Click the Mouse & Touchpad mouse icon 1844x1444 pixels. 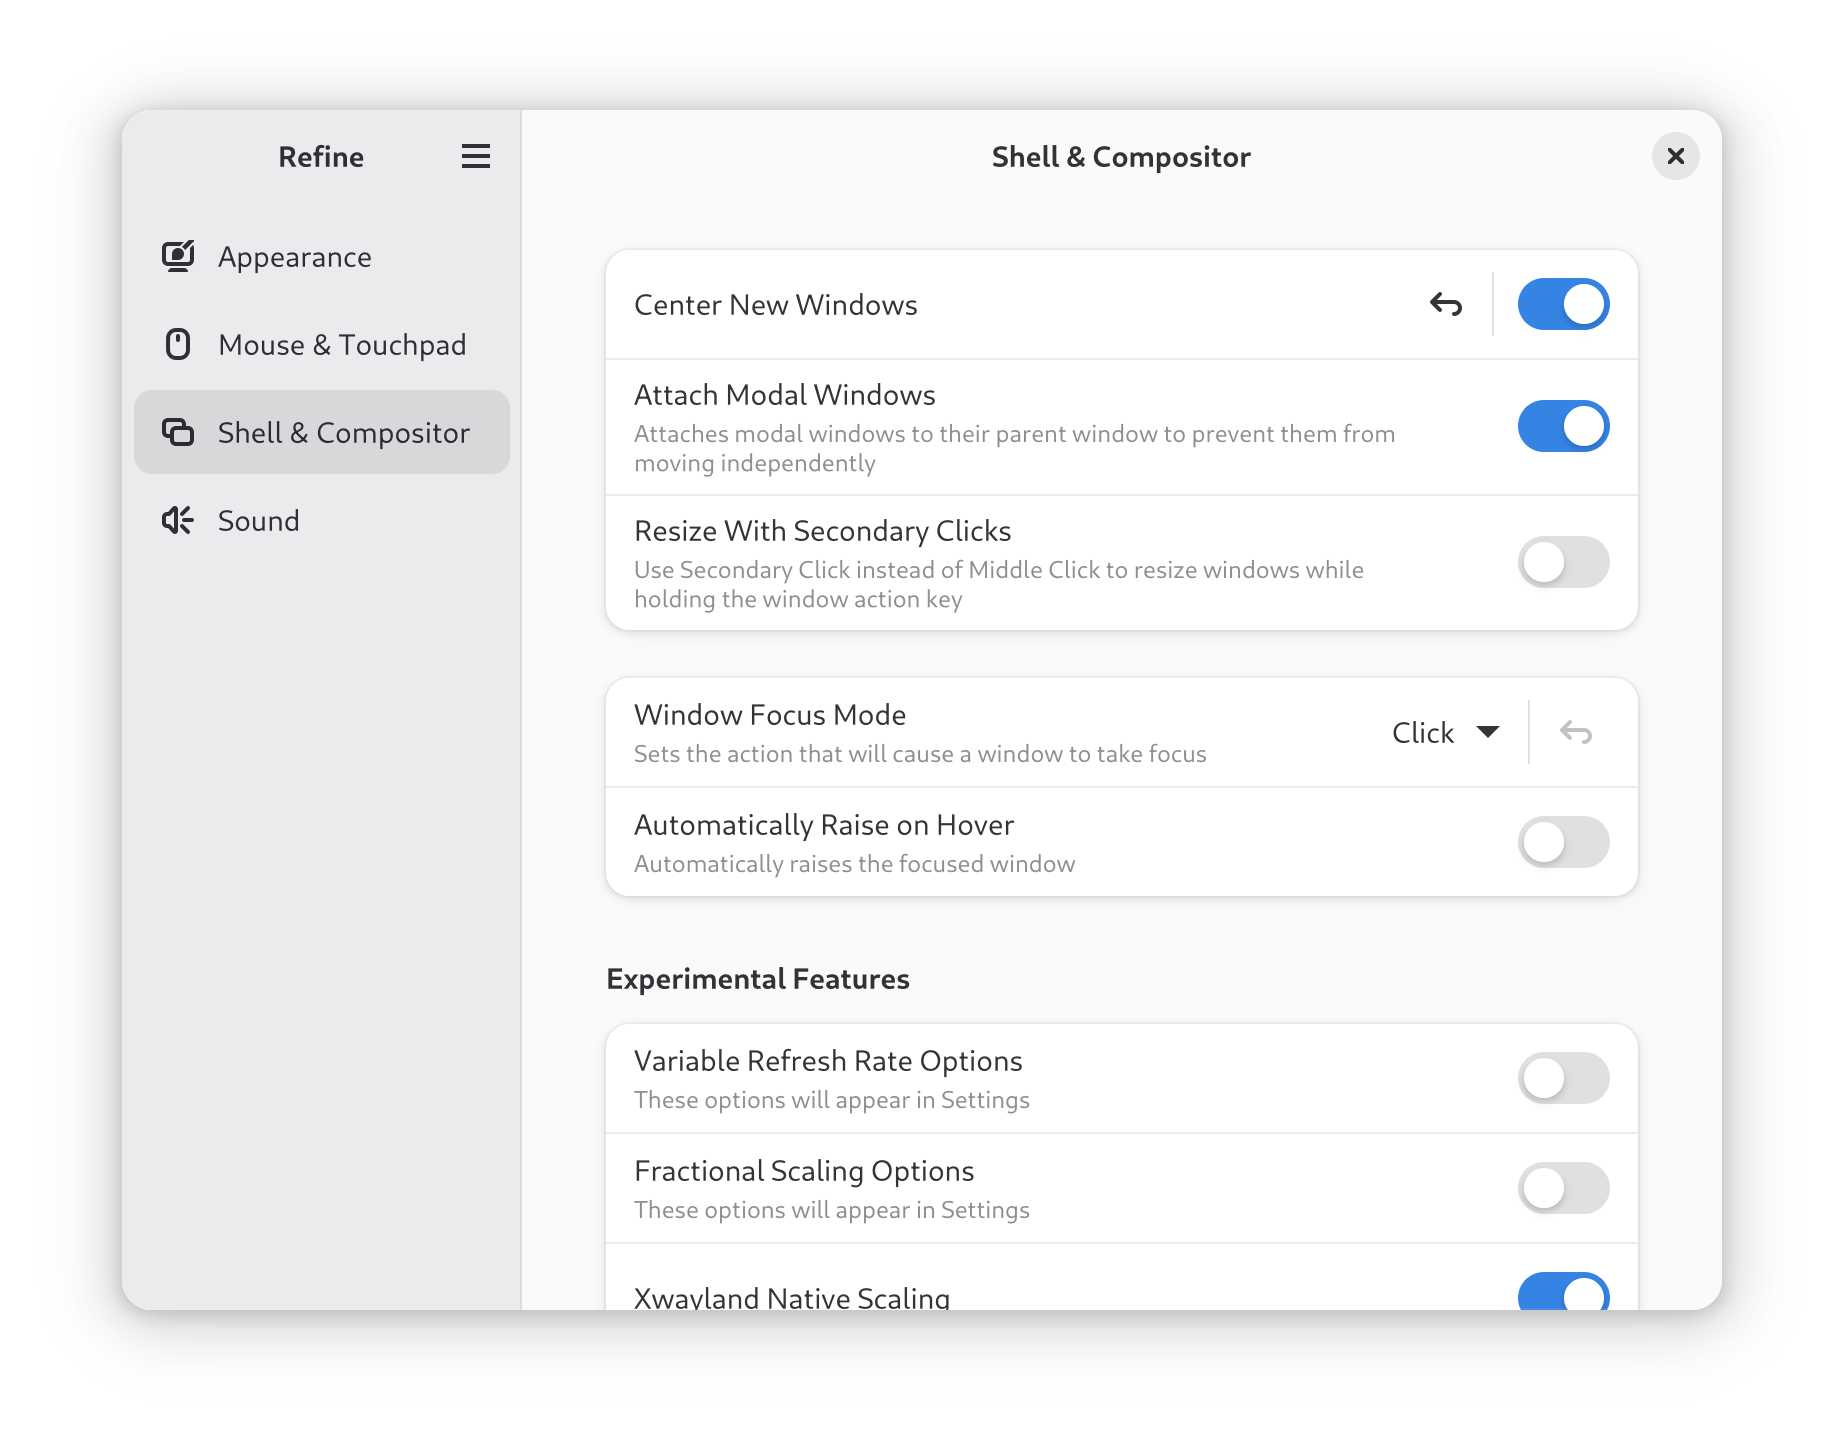(178, 345)
